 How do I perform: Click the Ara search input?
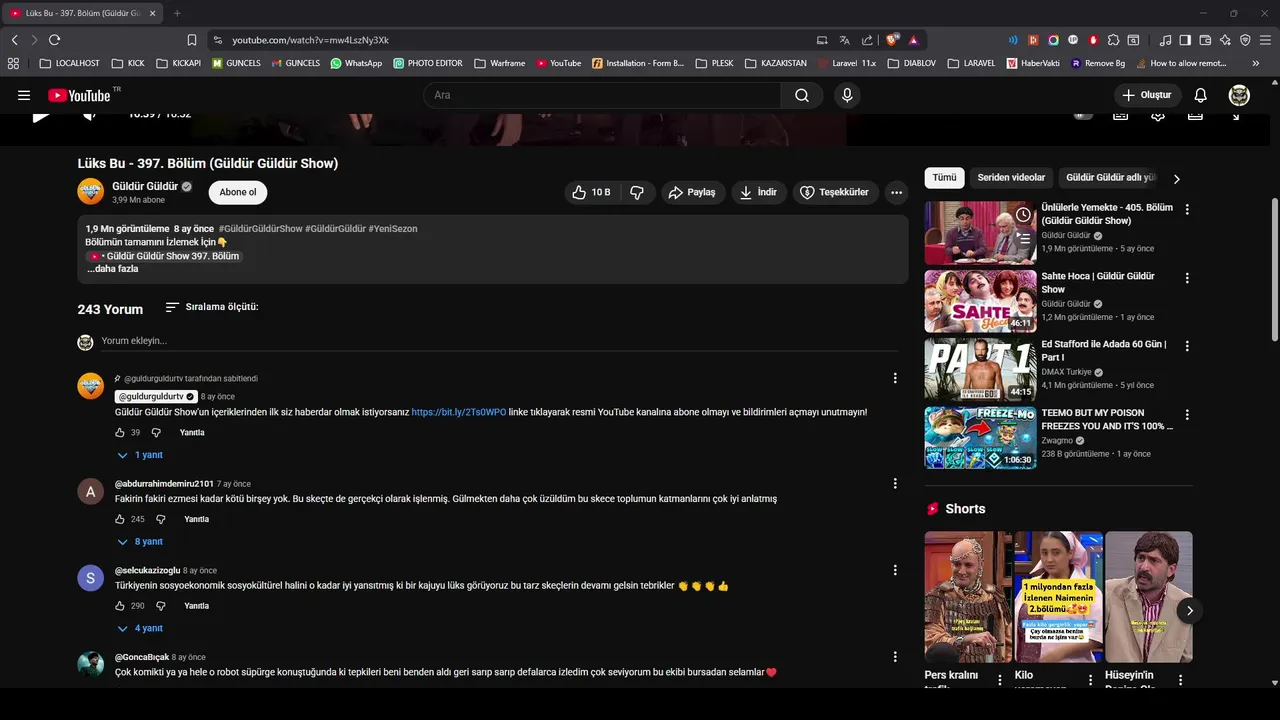[602, 95]
